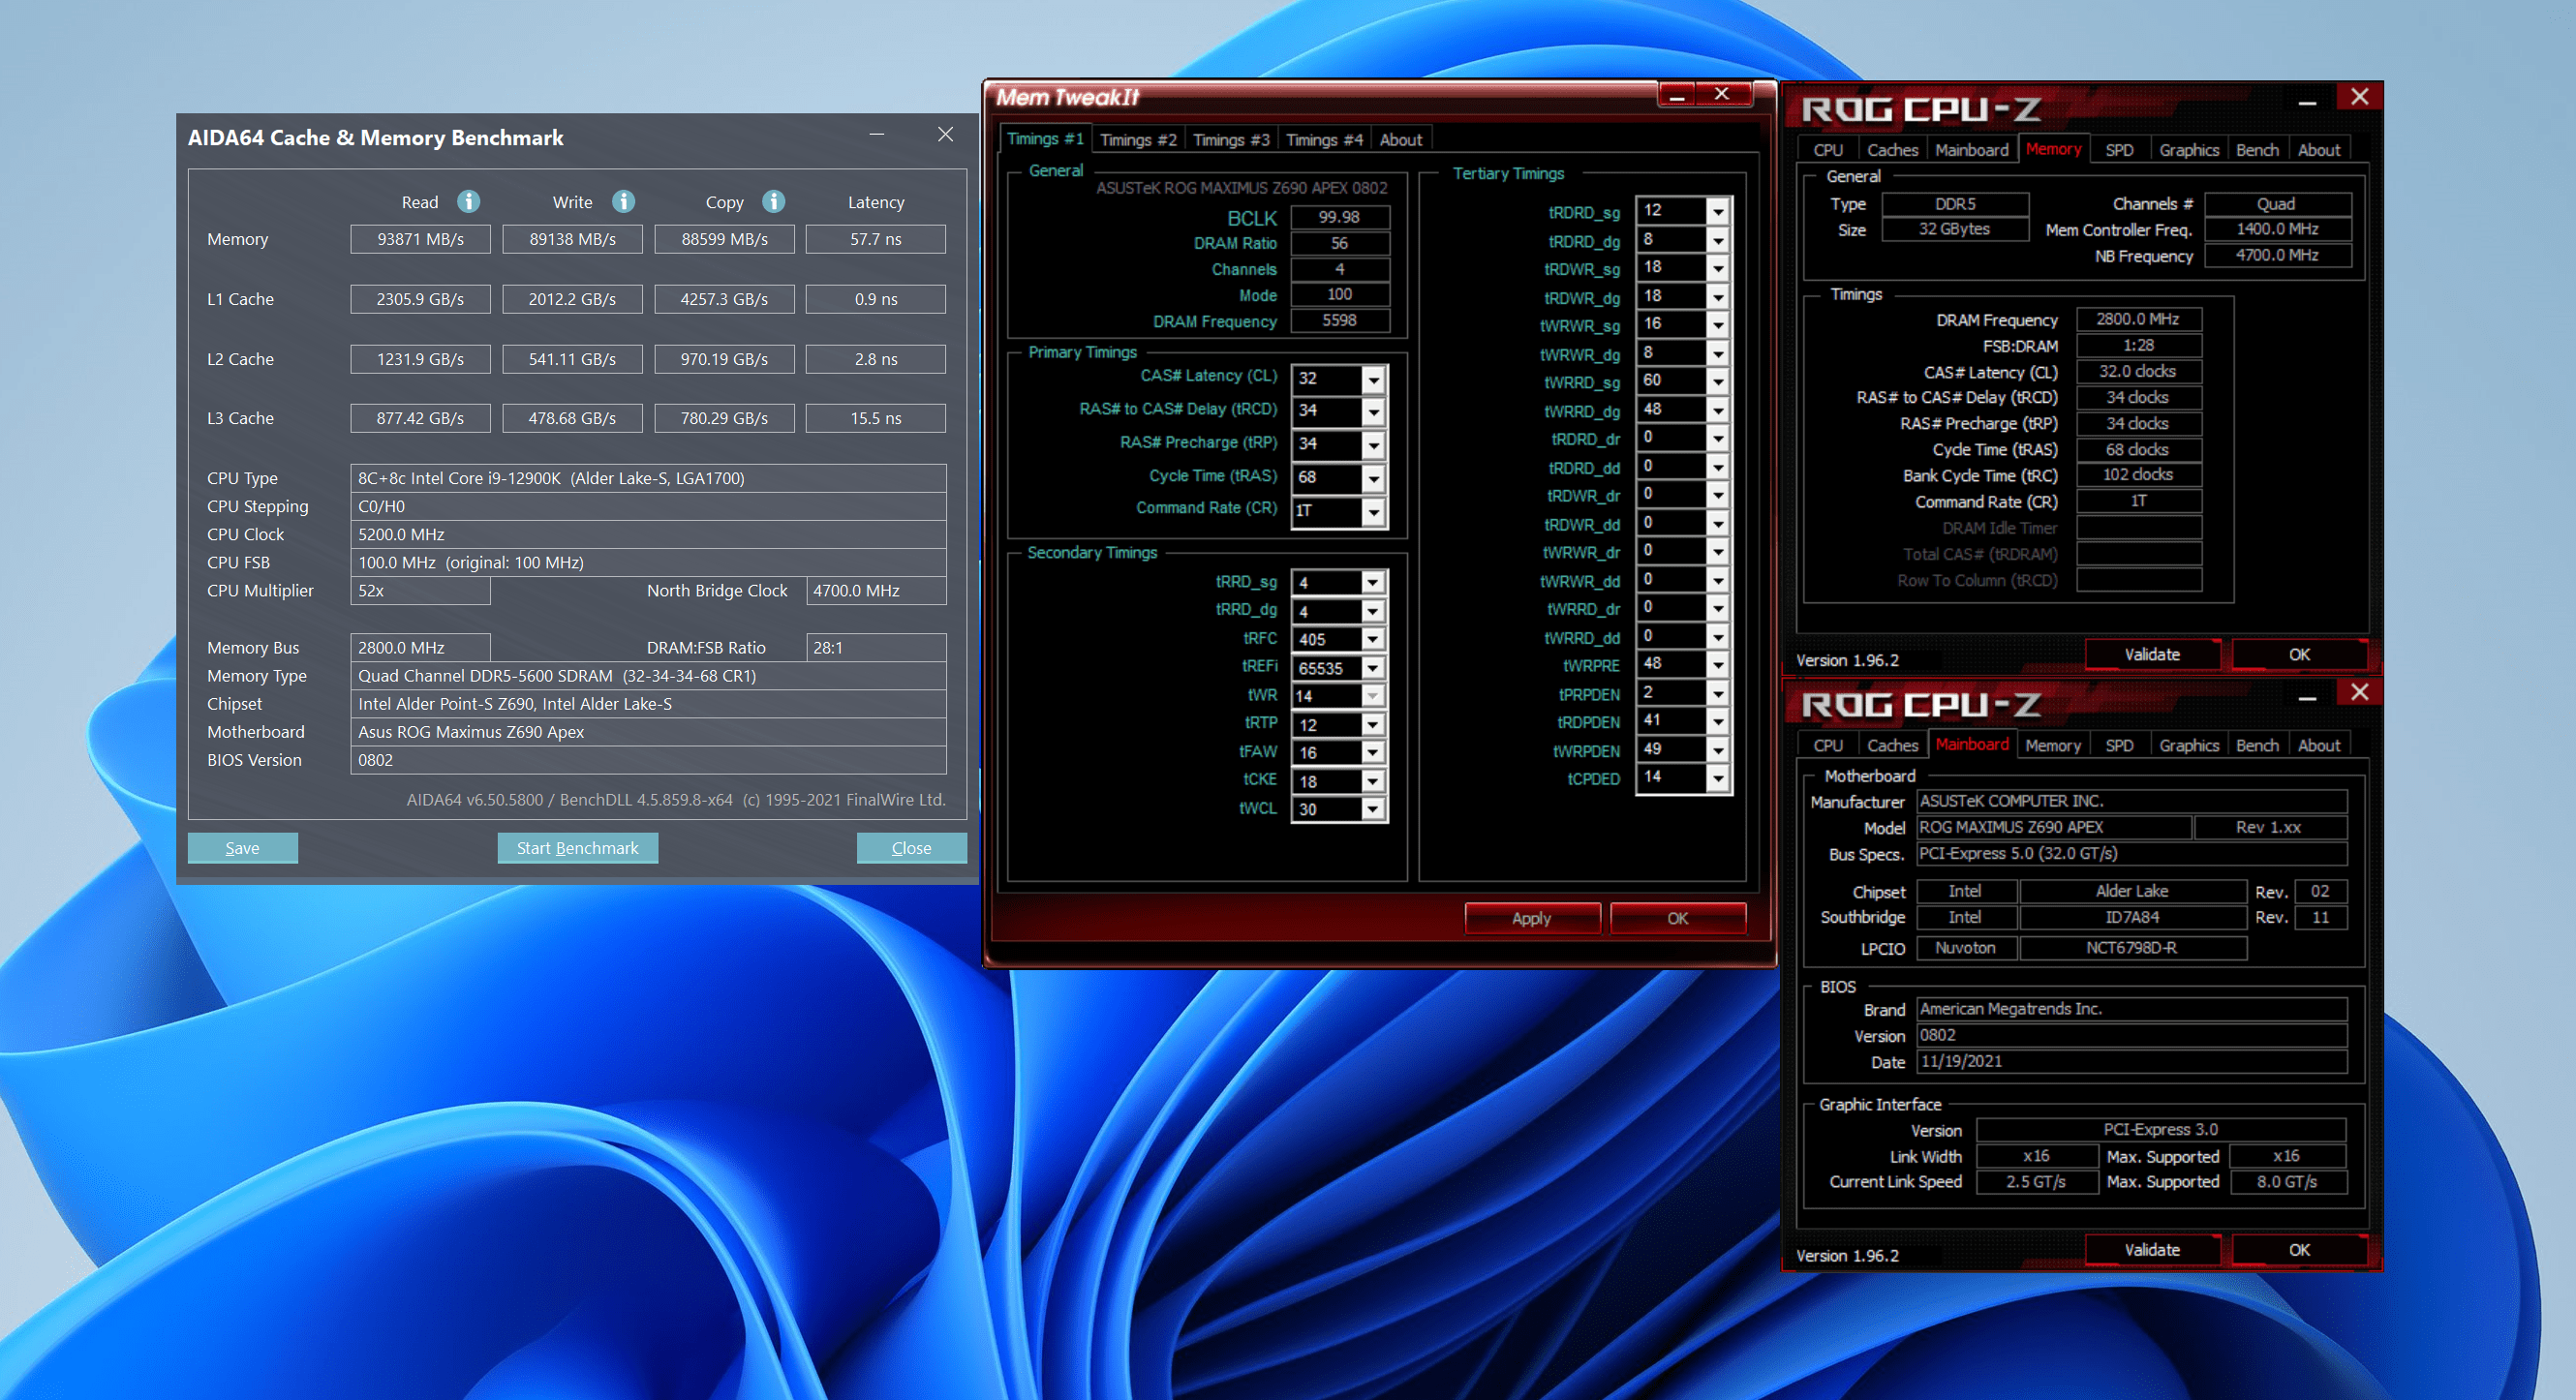Expand the tREFi dropdown
The image size is (2576, 1400).
[x=1373, y=668]
